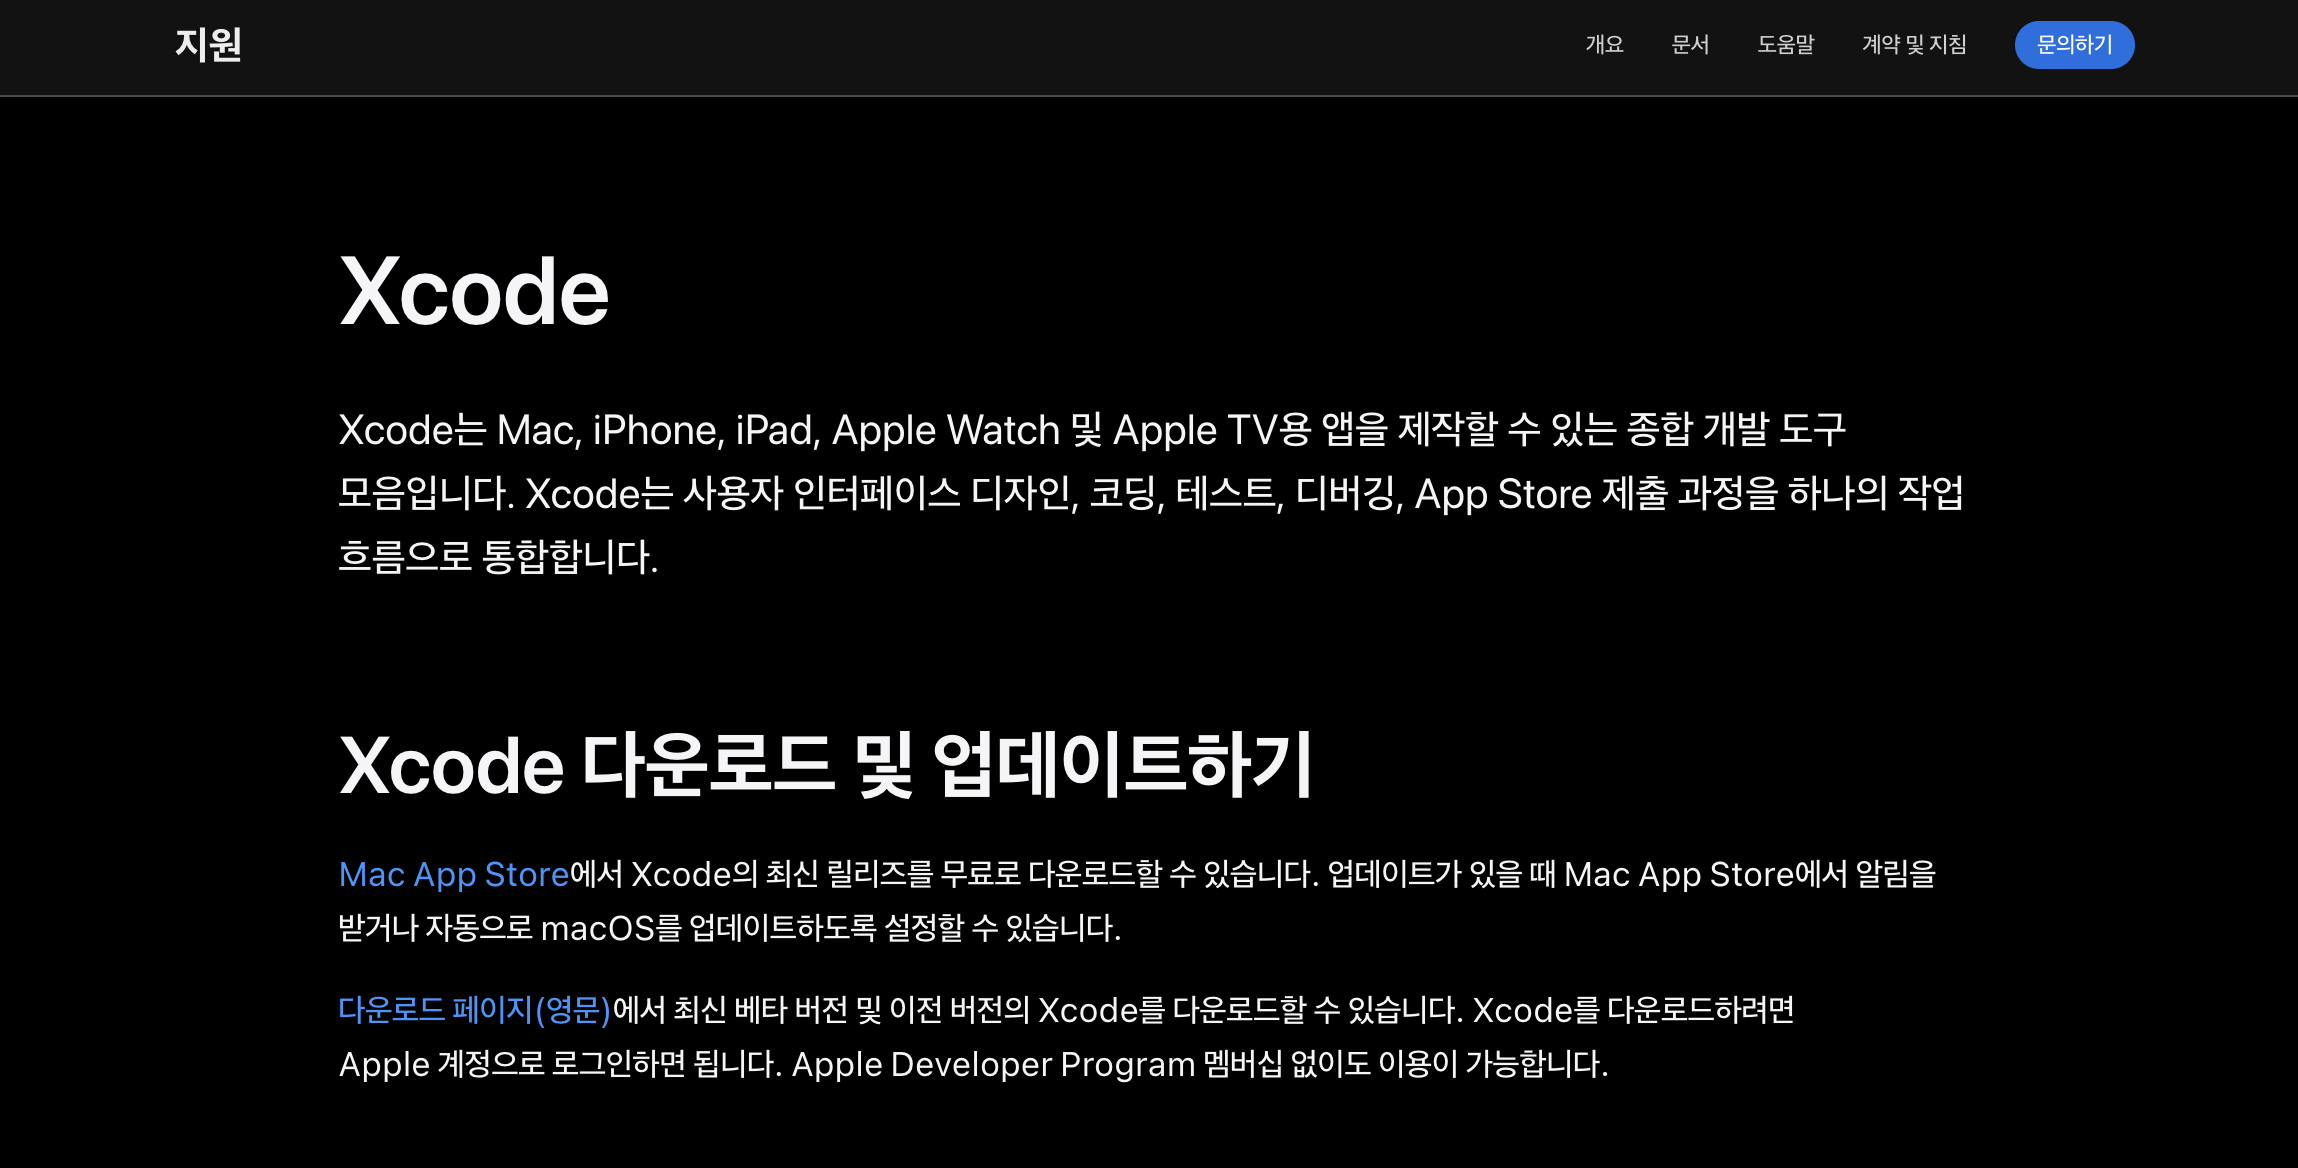Follow the Mac App Store link
This screenshot has width=2298, height=1168.
[454, 874]
